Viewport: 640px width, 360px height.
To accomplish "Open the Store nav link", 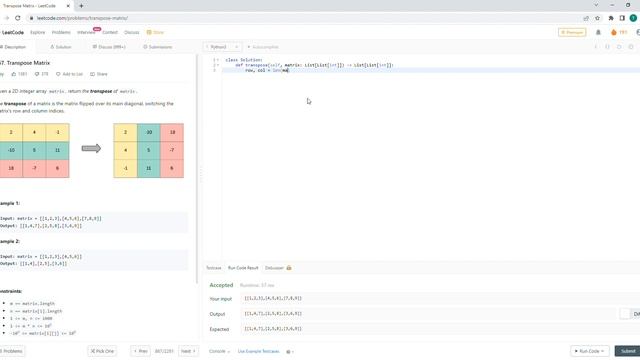I will 156,32.
